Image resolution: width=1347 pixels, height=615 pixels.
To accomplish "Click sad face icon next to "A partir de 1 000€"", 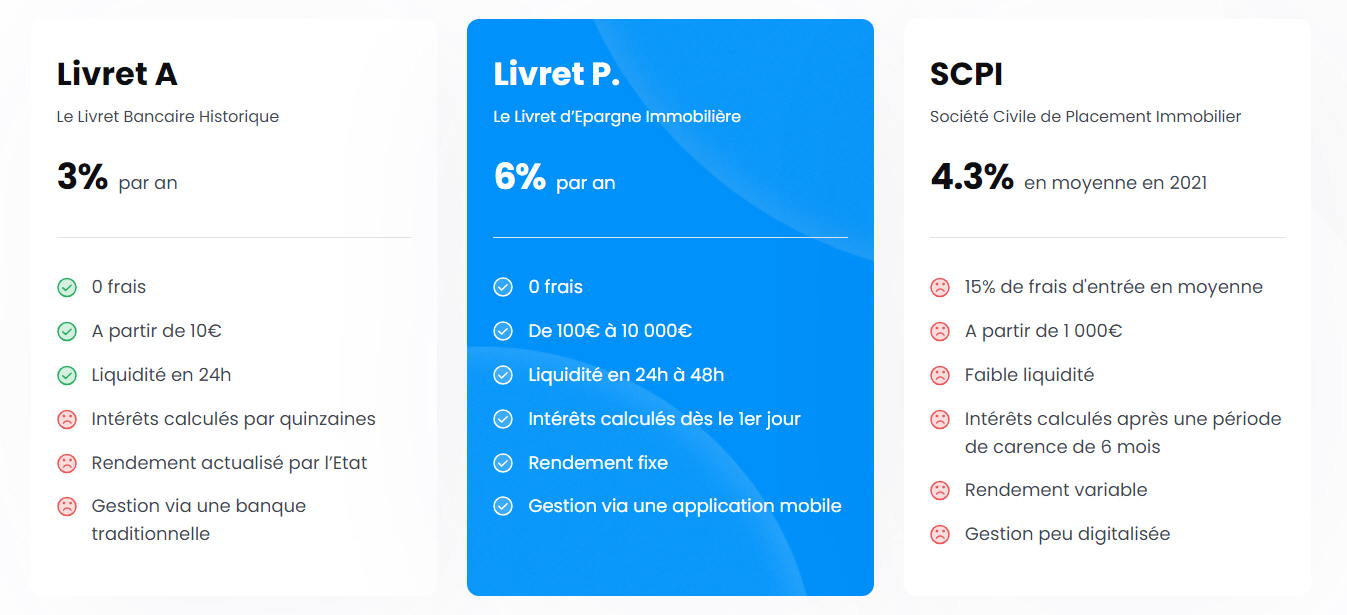I will tap(940, 331).
